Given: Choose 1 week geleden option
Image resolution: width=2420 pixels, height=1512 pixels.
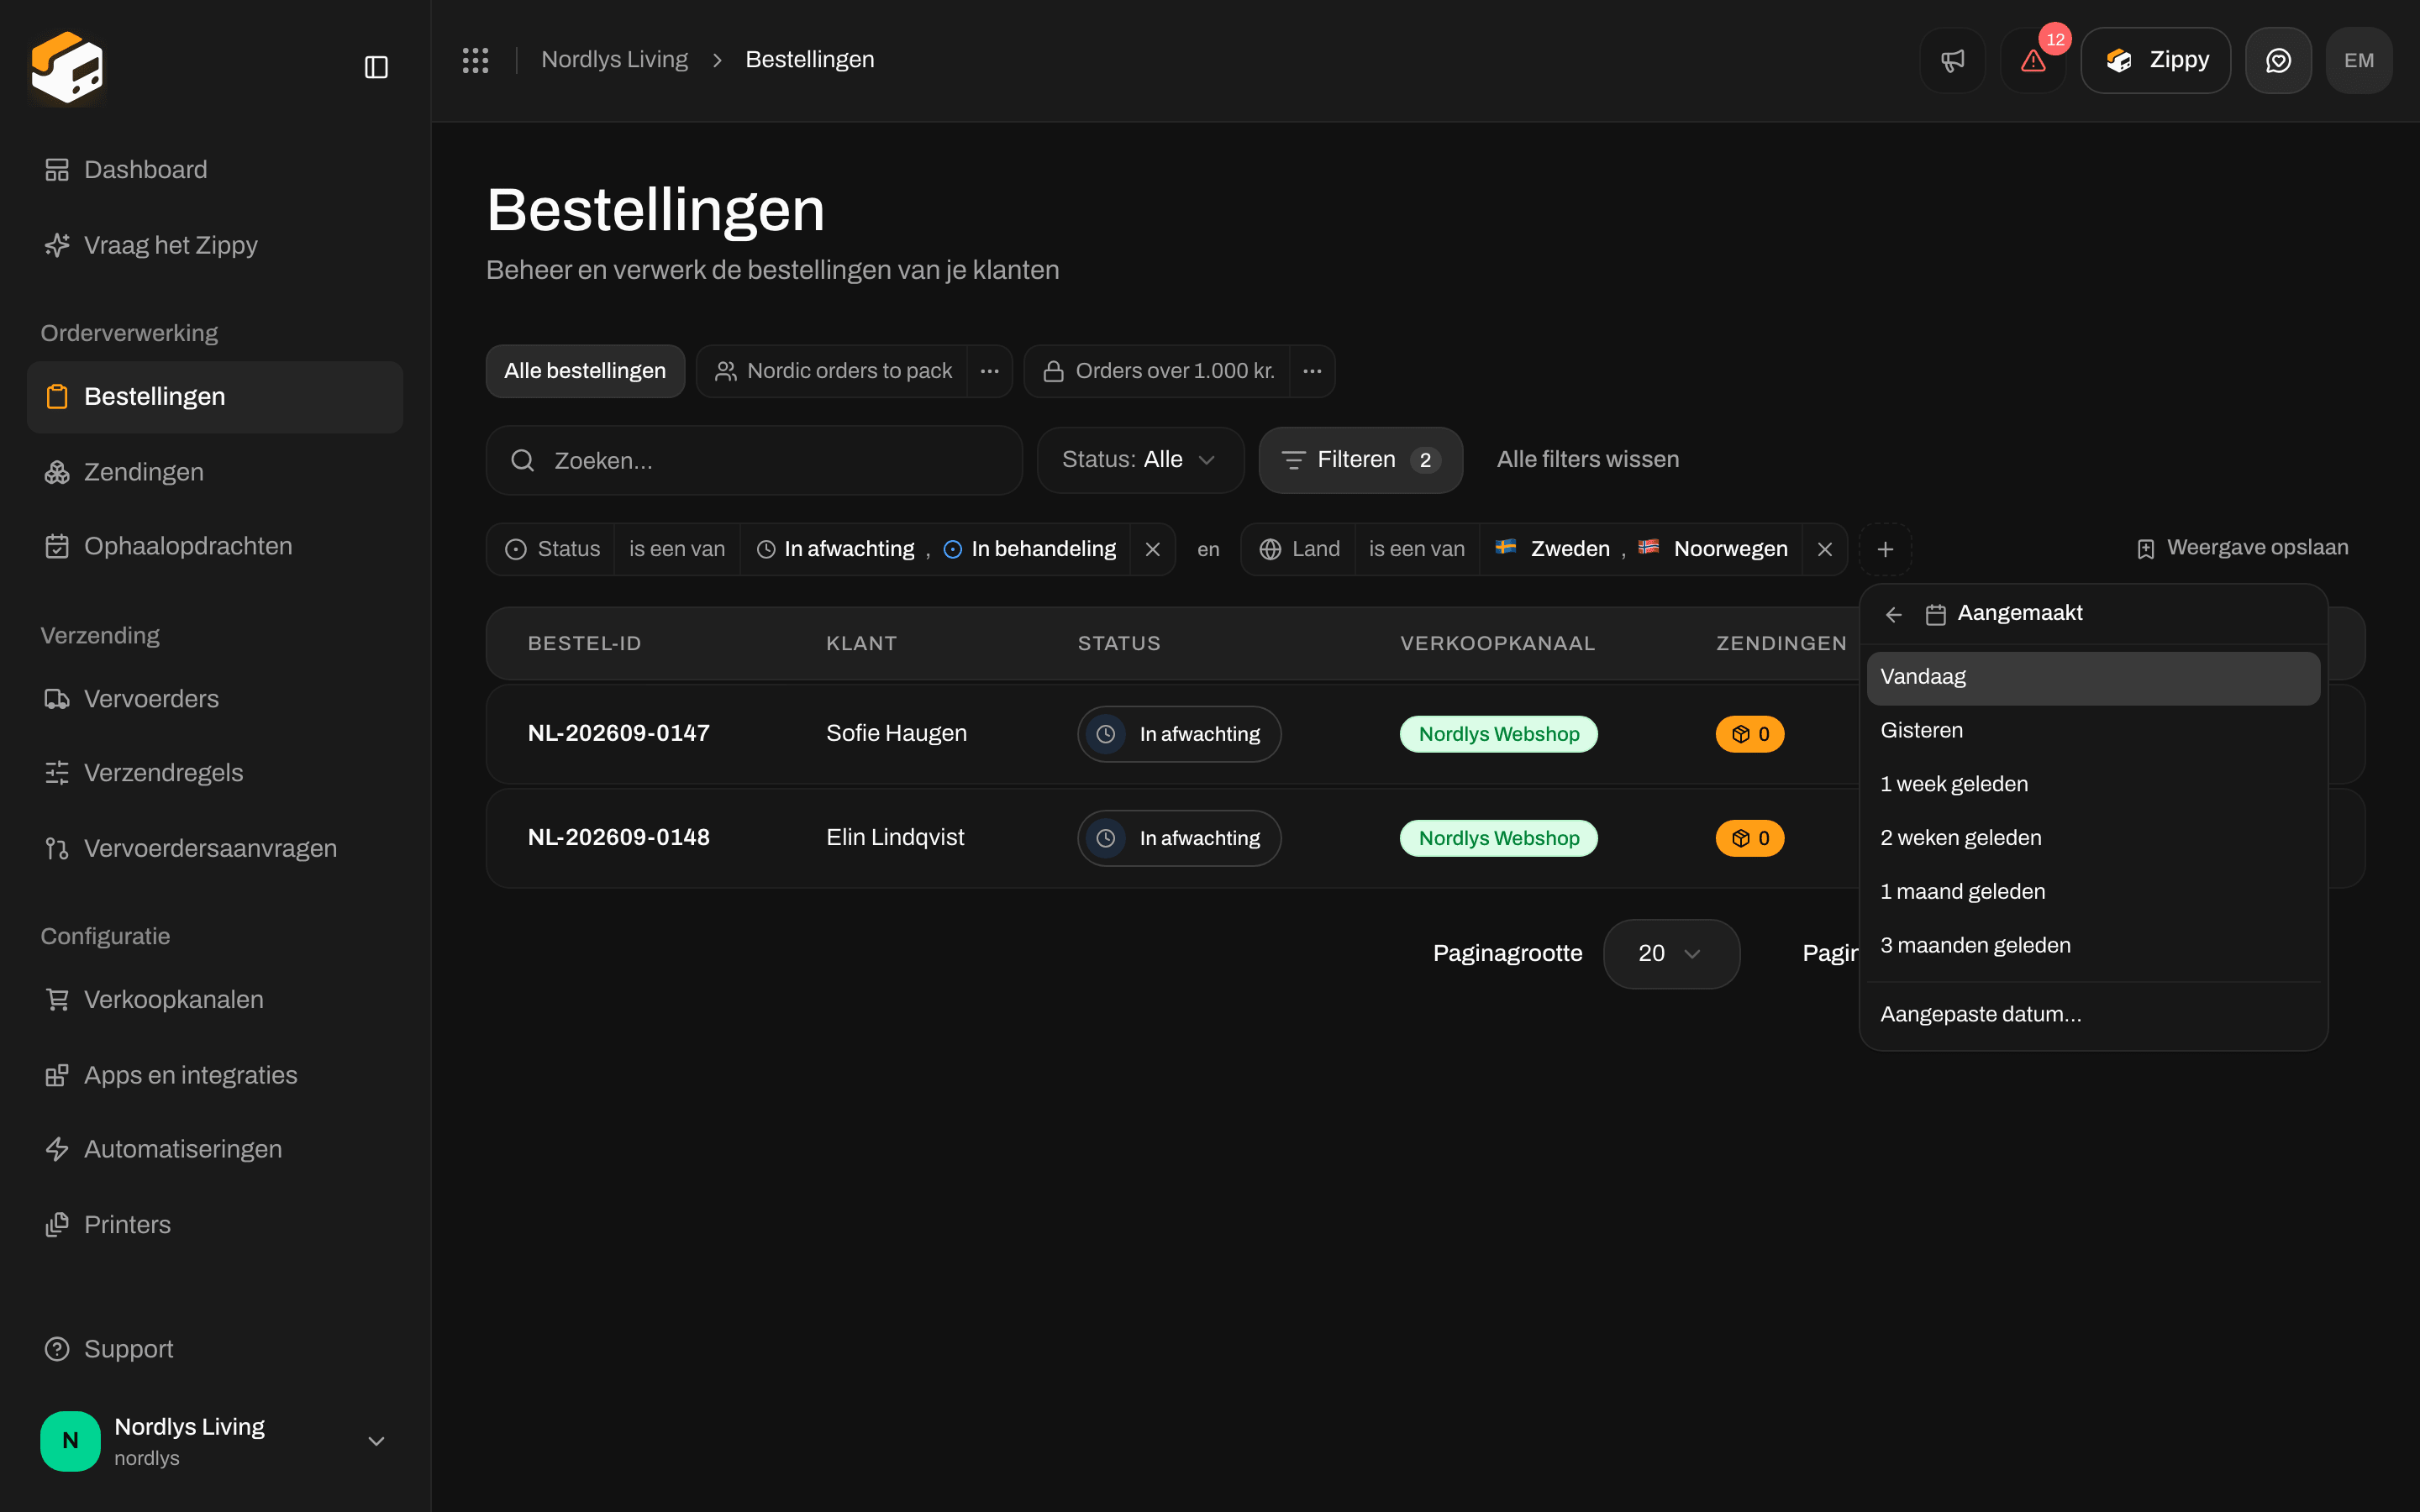Looking at the screenshot, I should (x=2093, y=784).
